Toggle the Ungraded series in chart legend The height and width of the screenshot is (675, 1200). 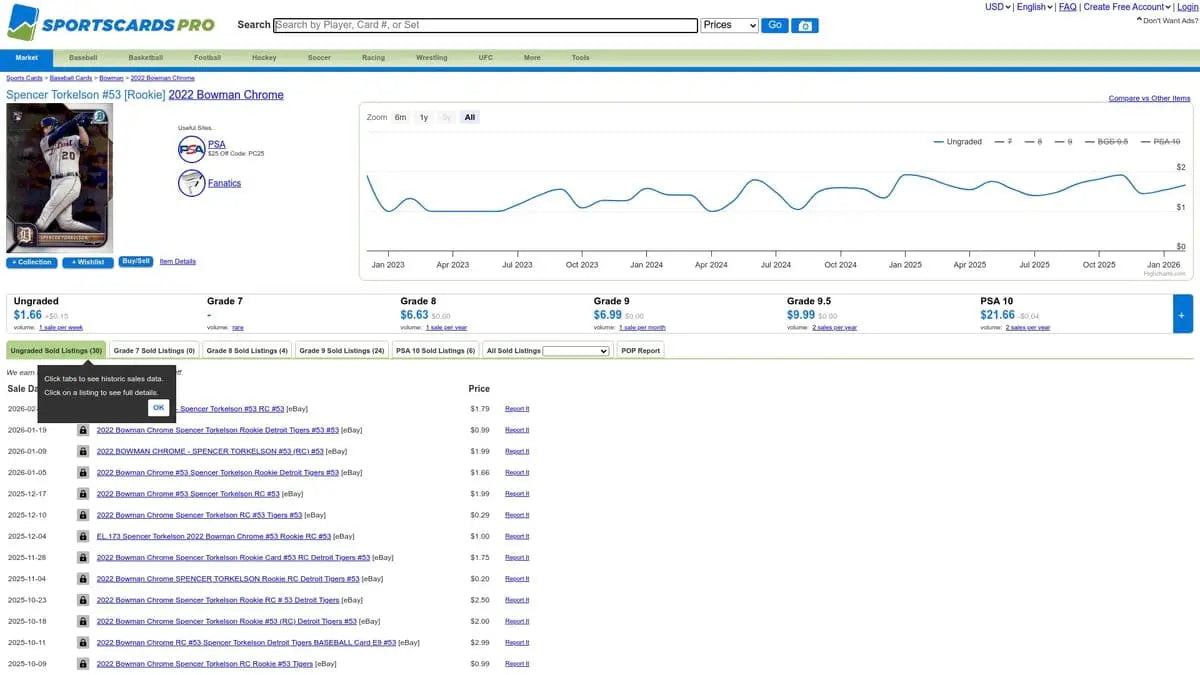[957, 142]
